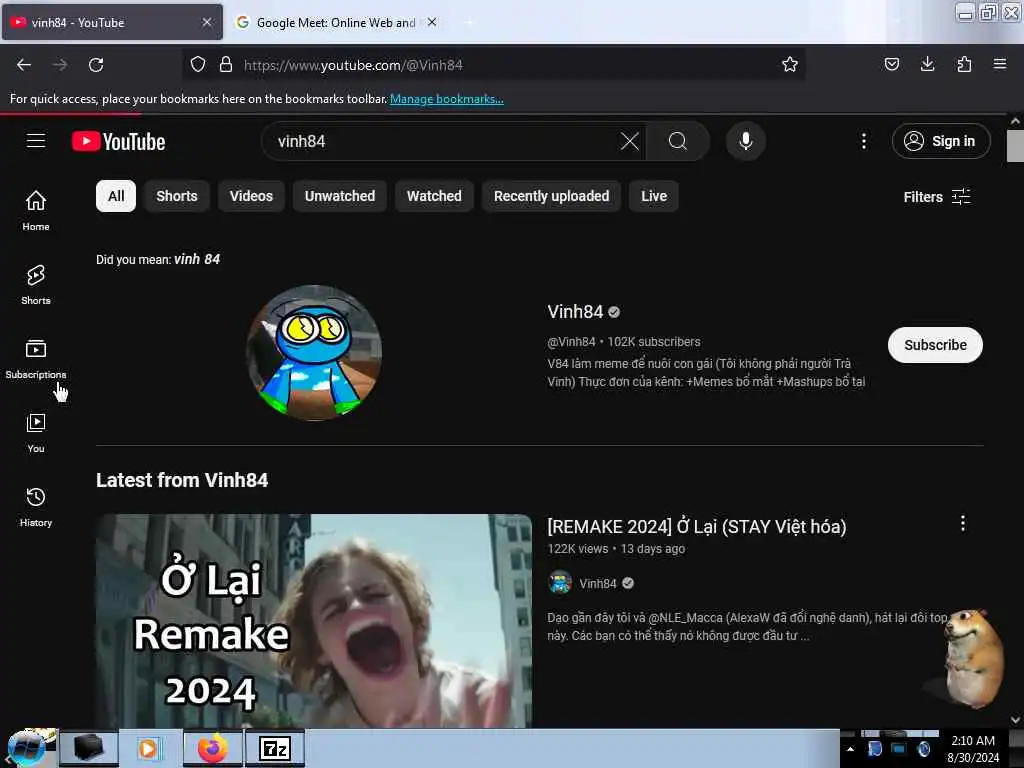Click Manage bookmarks link
This screenshot has width=1024, height=768.
pos(447,99)
